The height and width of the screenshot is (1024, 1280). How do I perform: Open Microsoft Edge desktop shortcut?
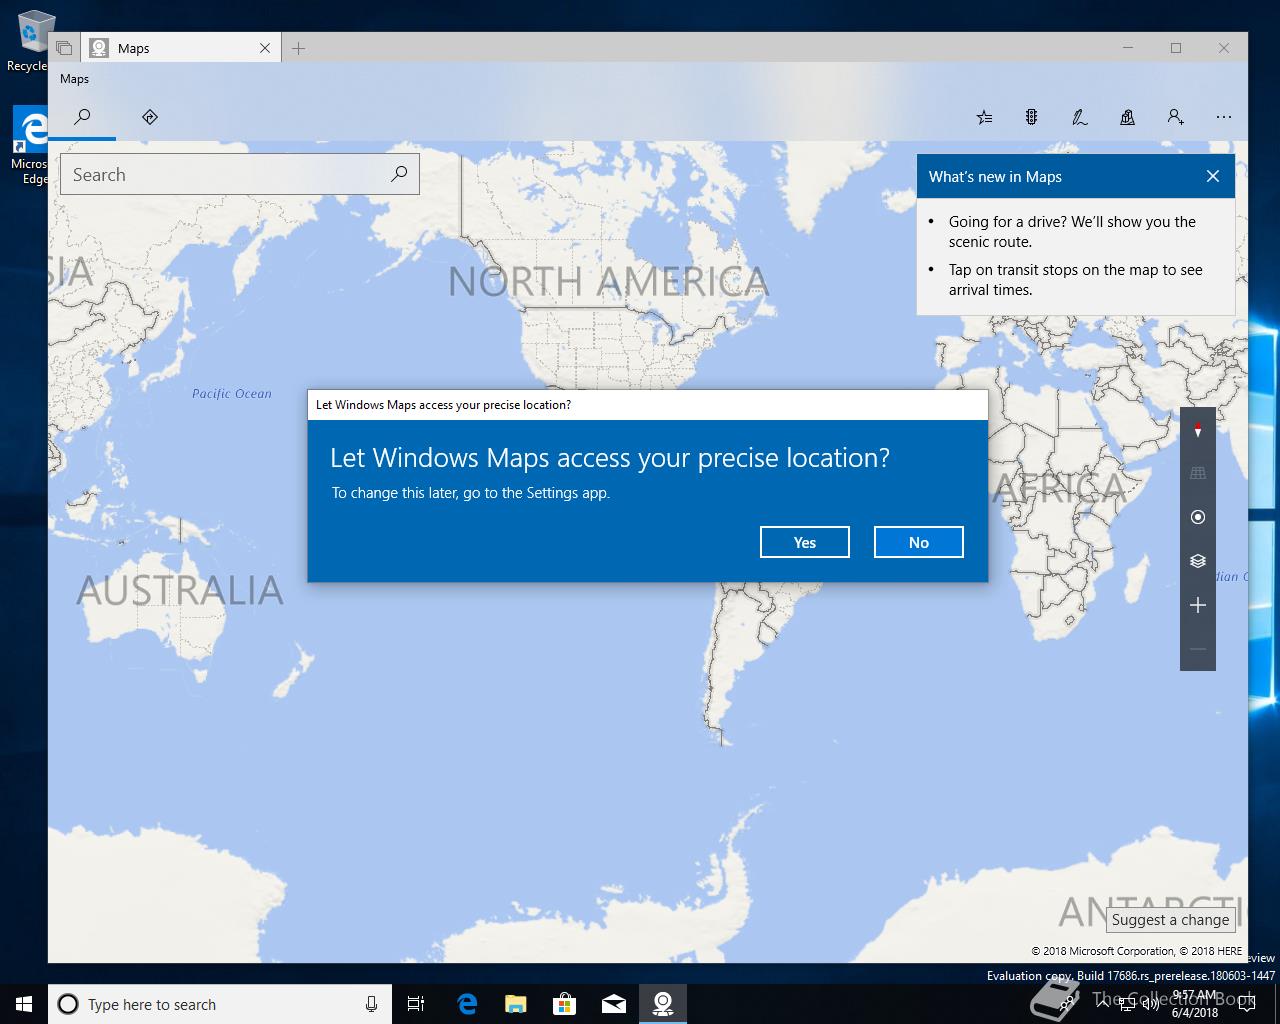click(30, 146)
